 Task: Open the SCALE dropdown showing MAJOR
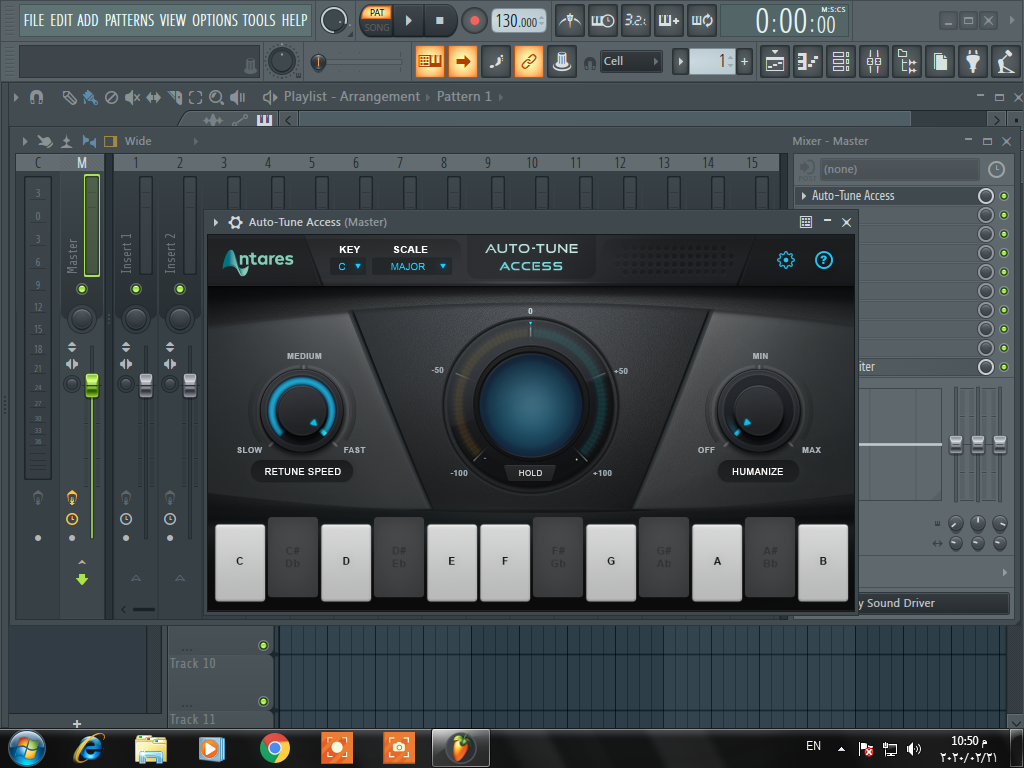point(412,266)
